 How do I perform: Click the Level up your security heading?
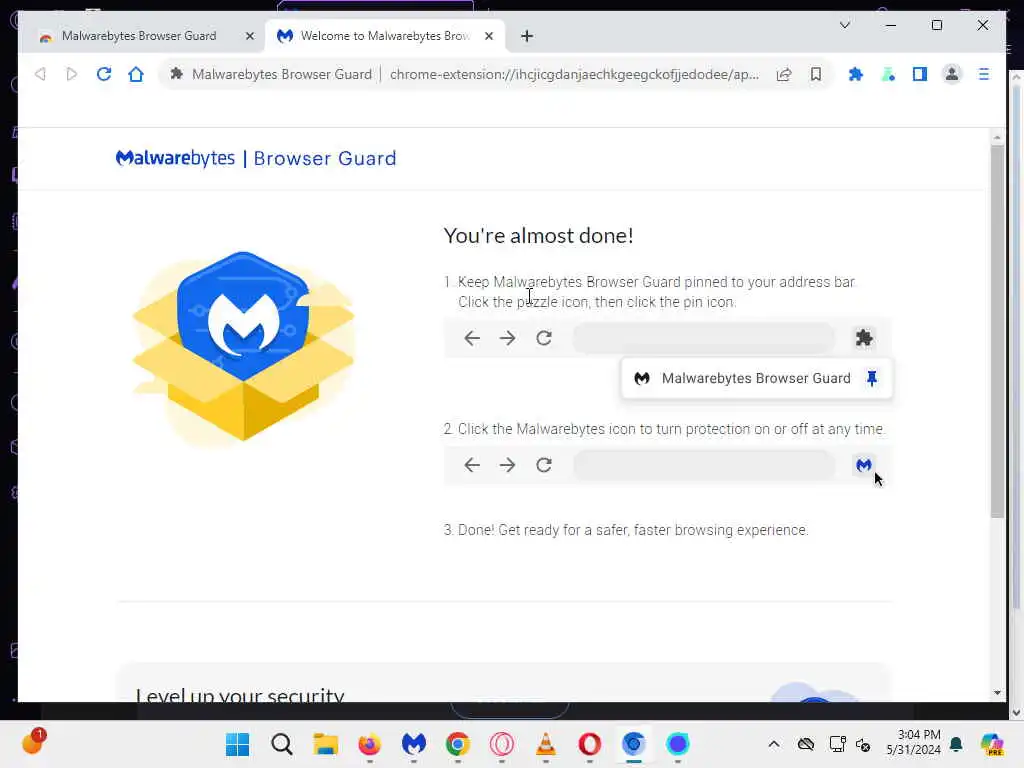[240, 696]
